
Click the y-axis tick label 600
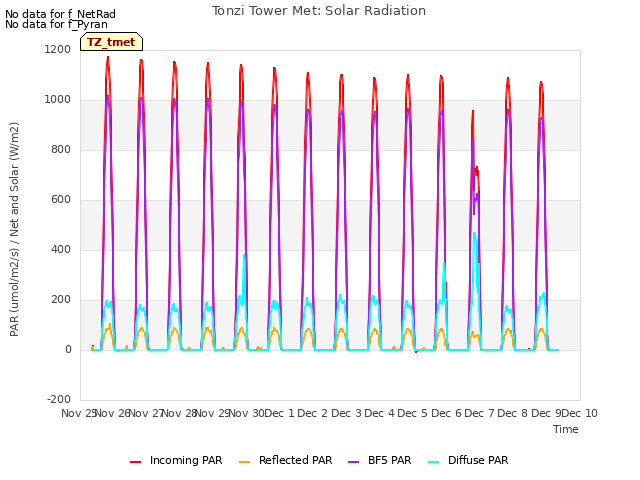click(61, 200)
